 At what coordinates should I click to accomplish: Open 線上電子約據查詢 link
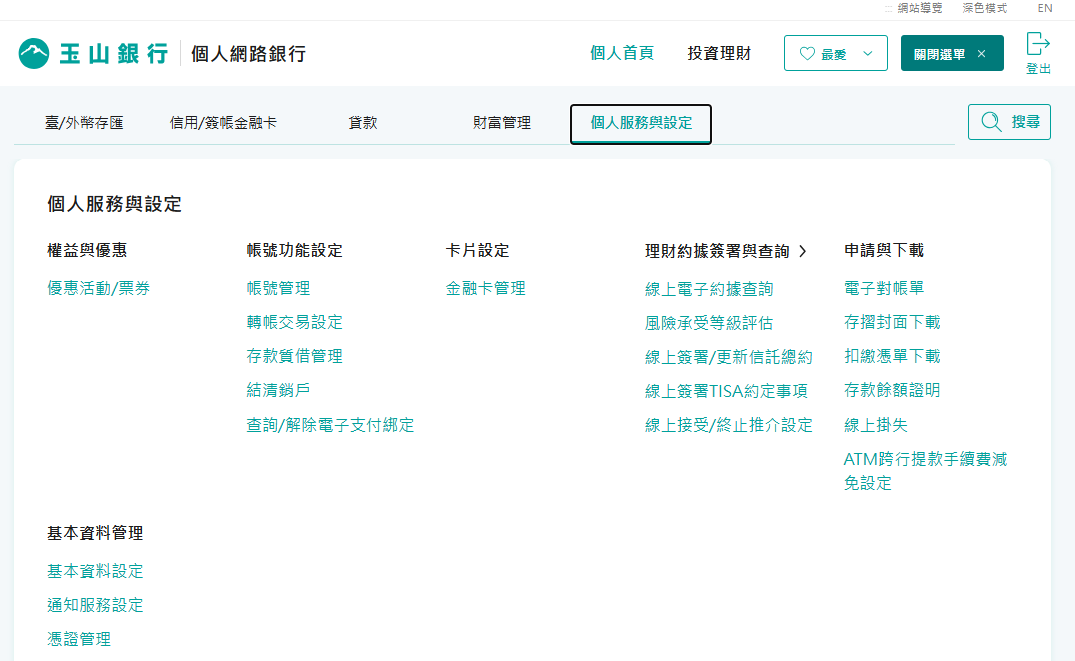[x=709, y=289]
